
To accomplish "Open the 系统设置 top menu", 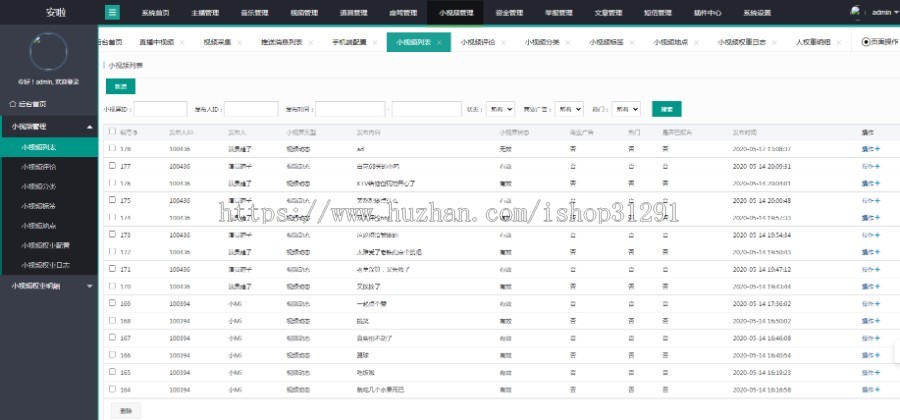I will tap(757, 13).
